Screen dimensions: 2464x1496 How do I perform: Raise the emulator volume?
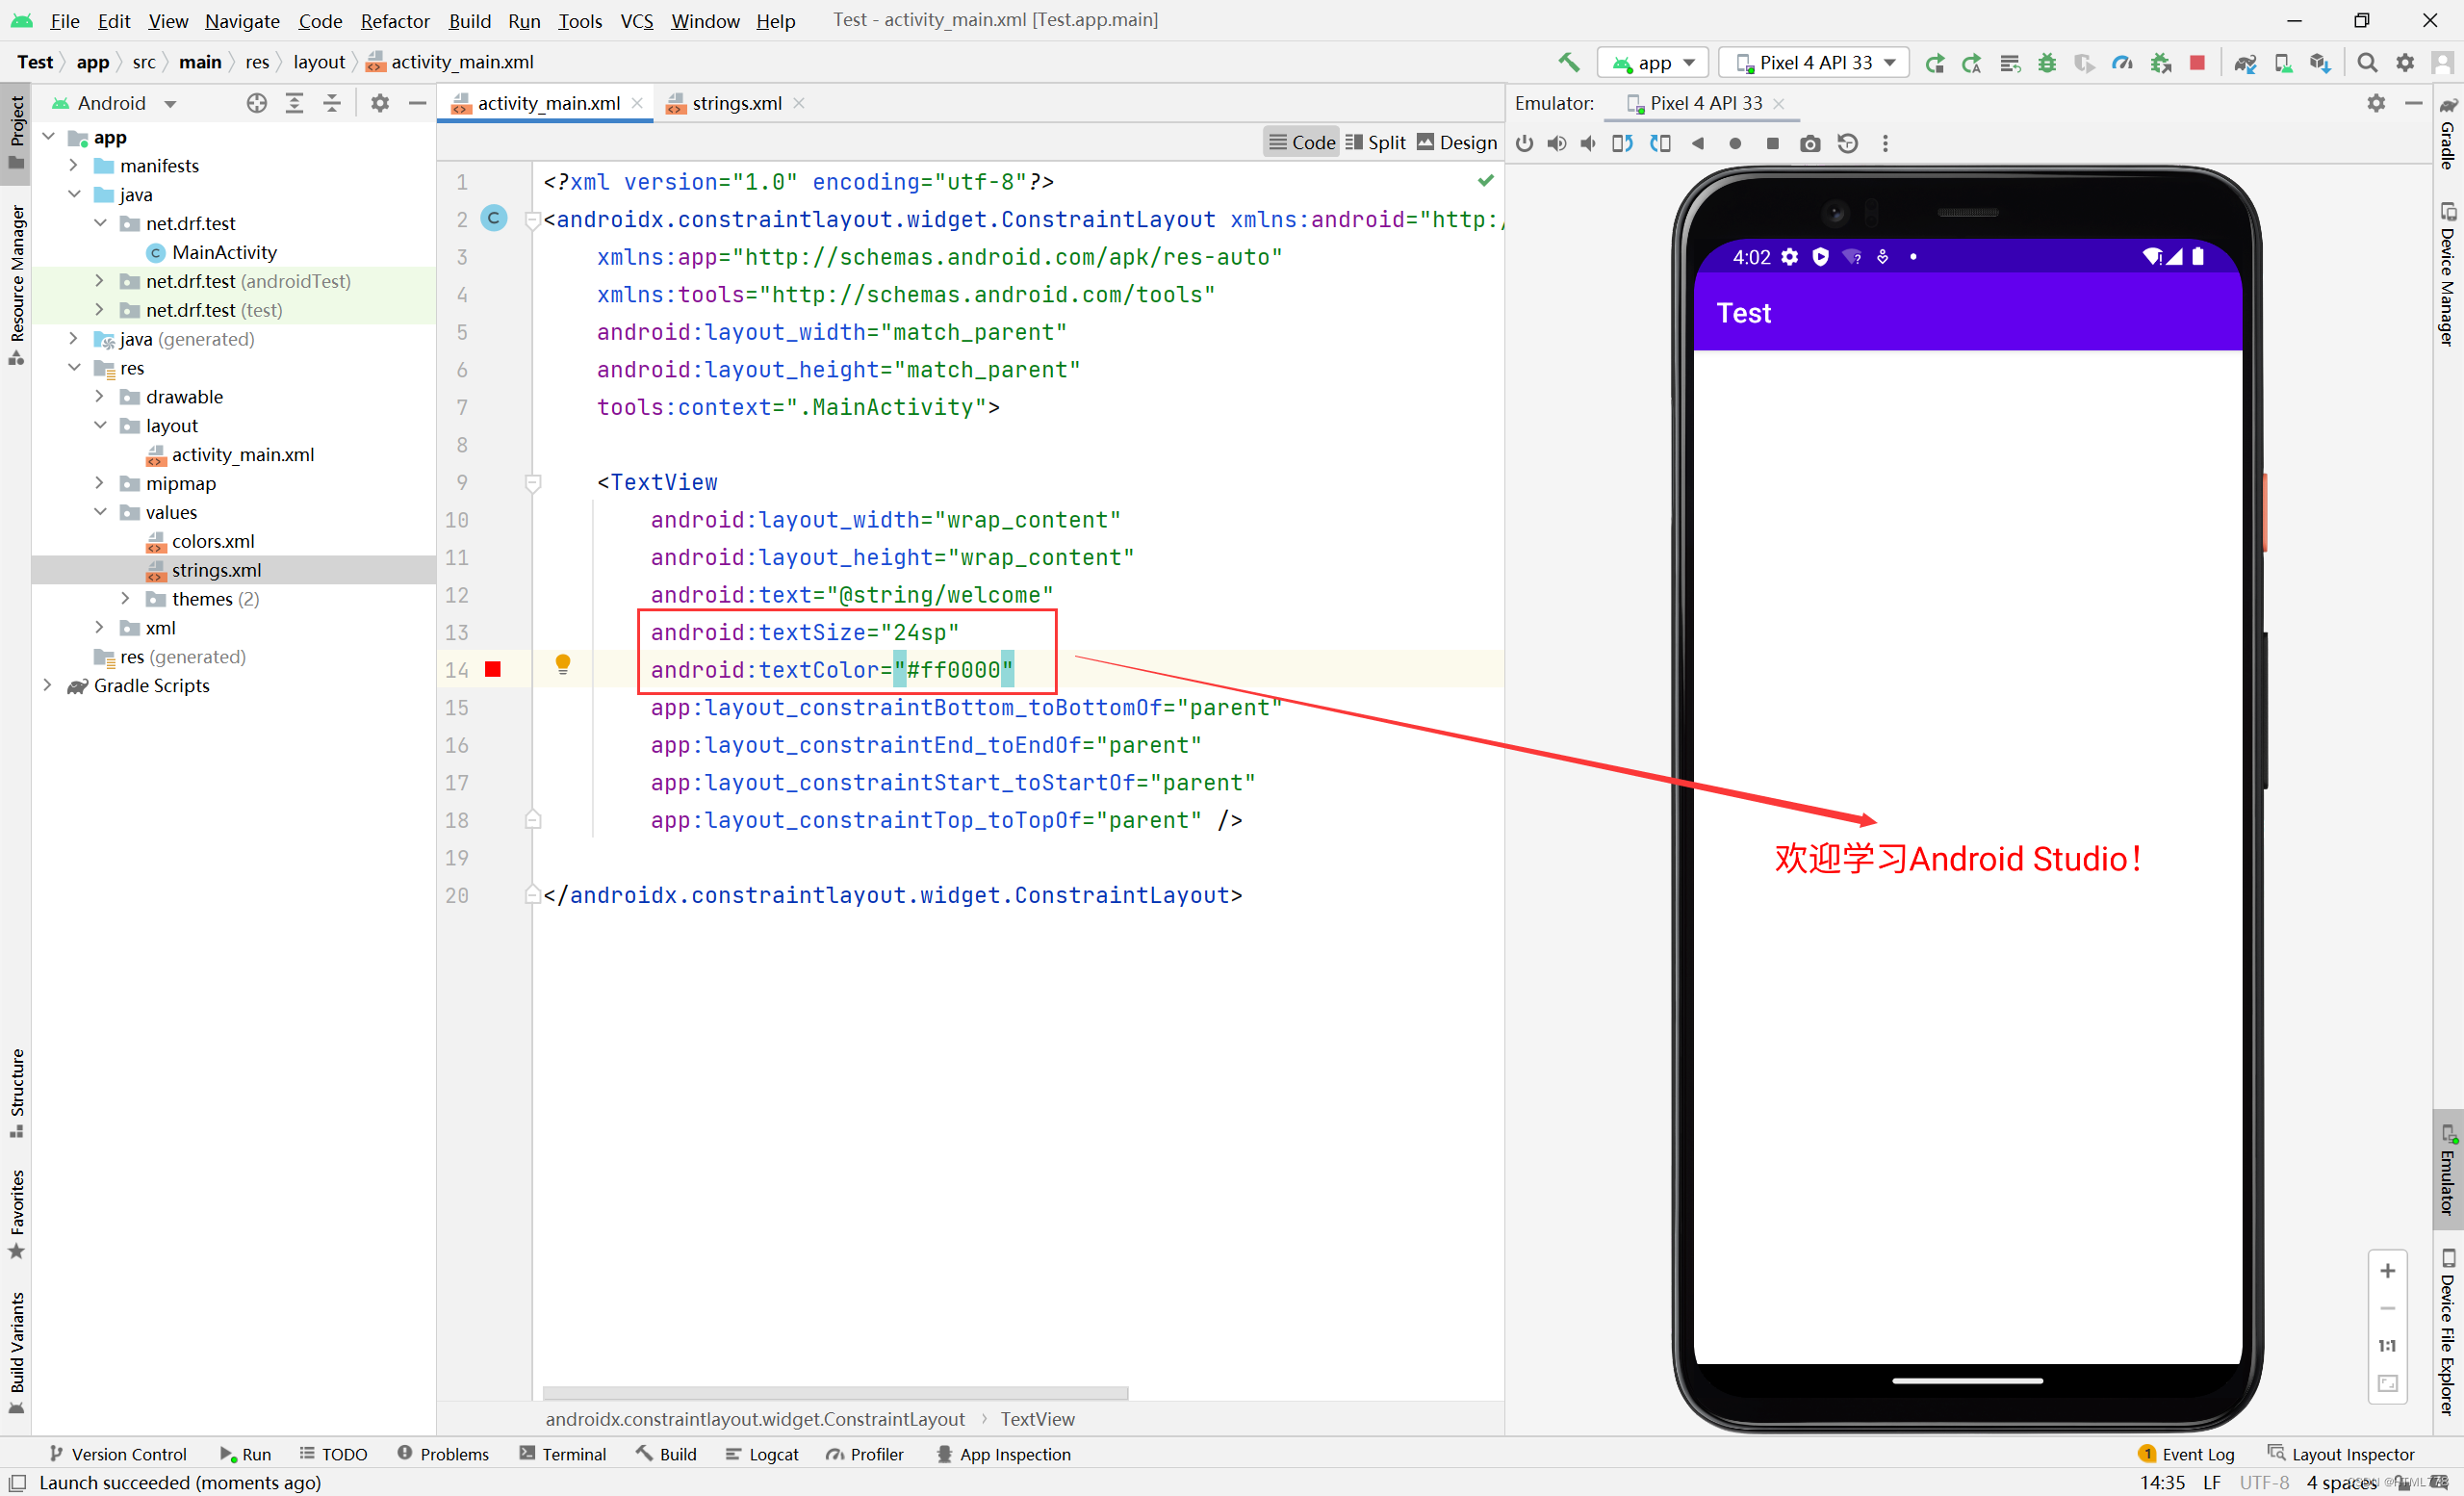(1556, 143)
